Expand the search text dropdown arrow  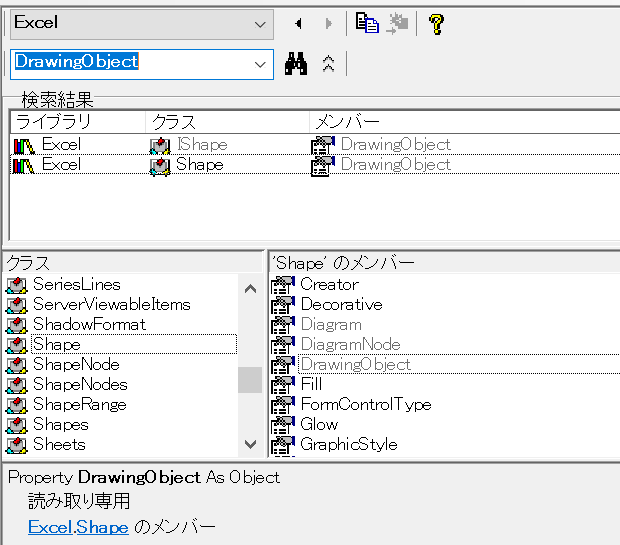(260, 64)
